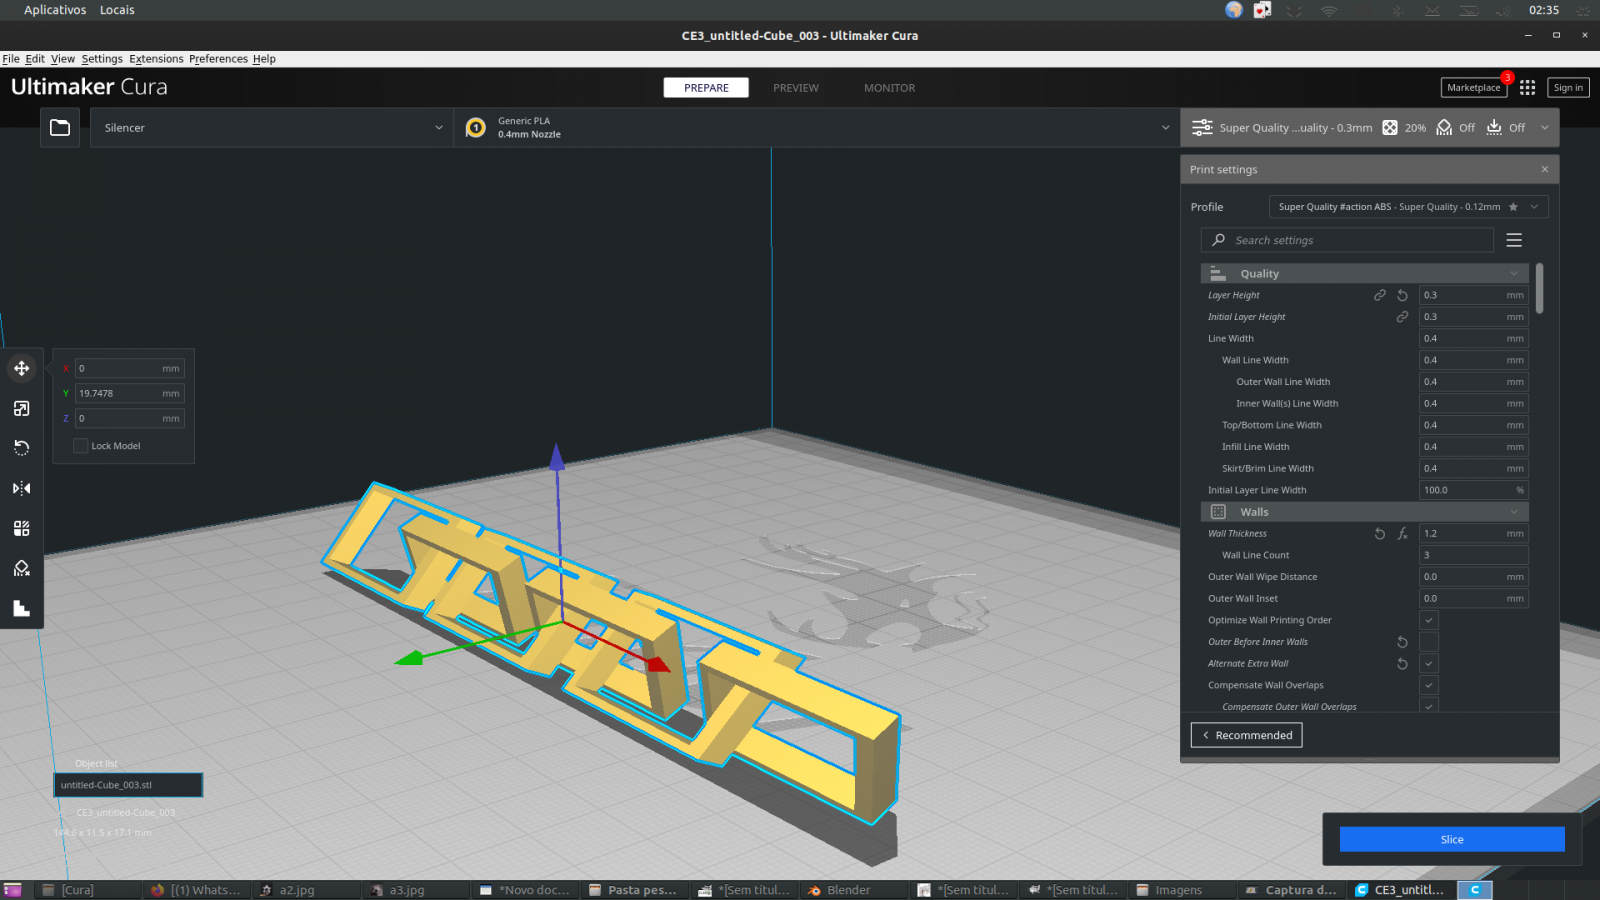
Task: Collapse print settings summary chevron
Action: 1545,128
